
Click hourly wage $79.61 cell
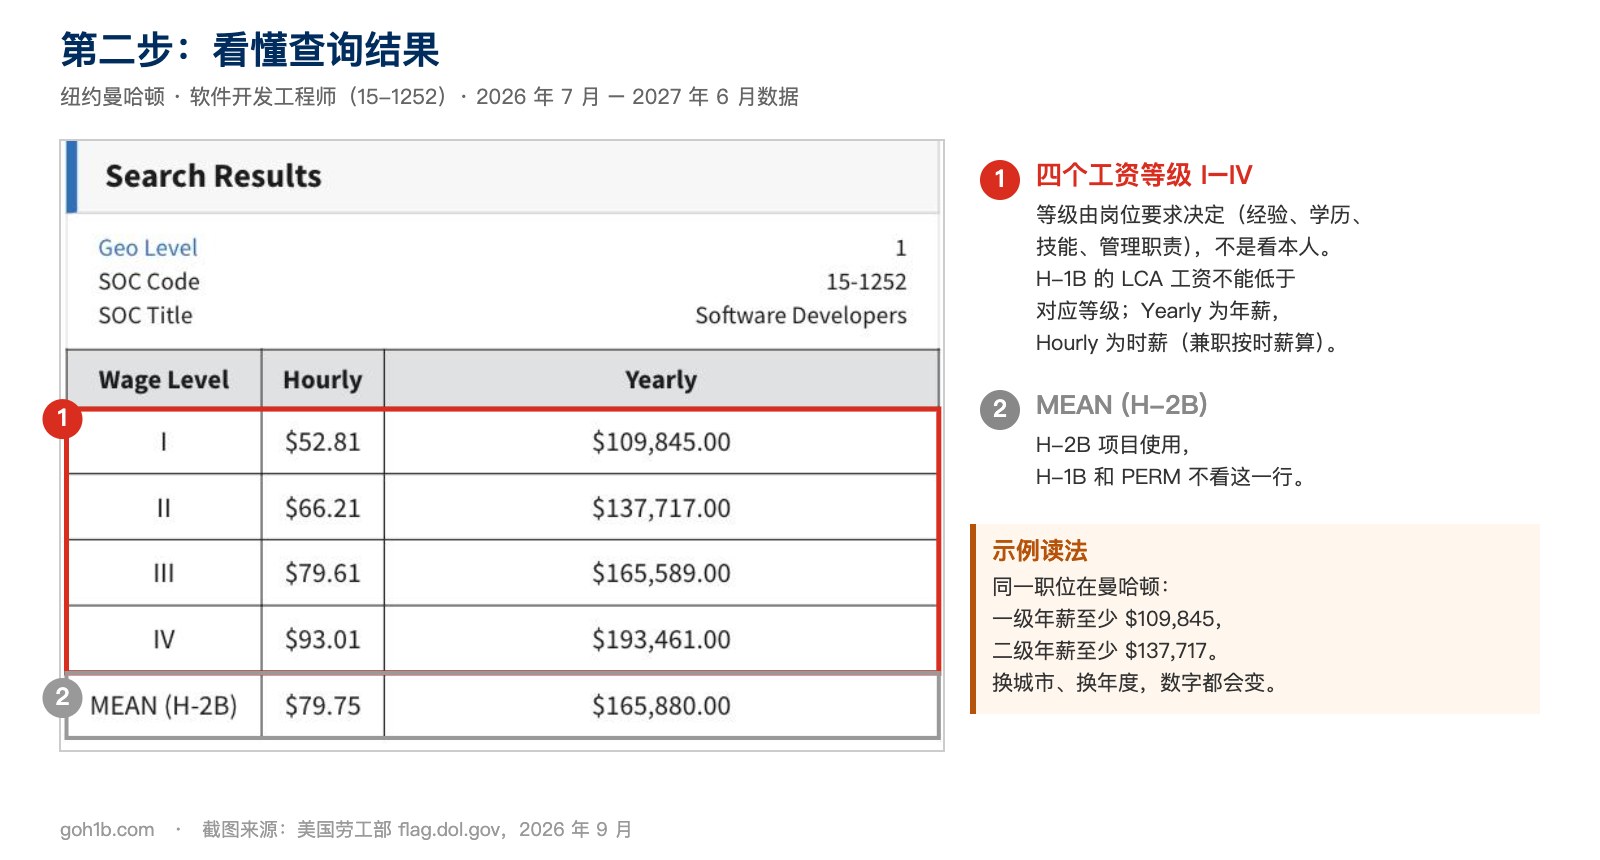tap(322, 573)
